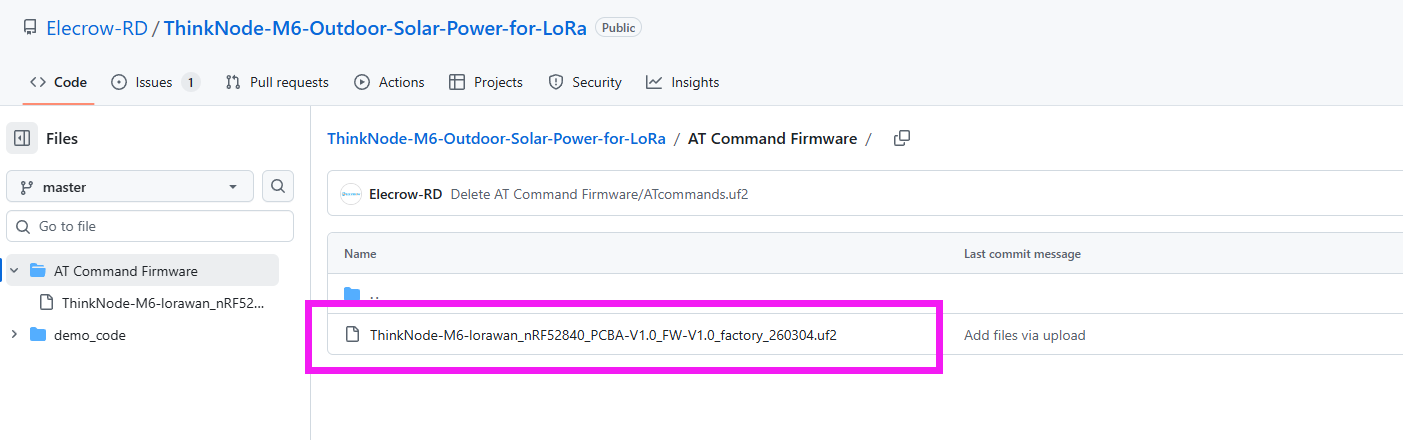Open the ThinkNode-M6 factory .uf2 file link
The width and height of the screenshot is (1403, 440).
[603, 335]
